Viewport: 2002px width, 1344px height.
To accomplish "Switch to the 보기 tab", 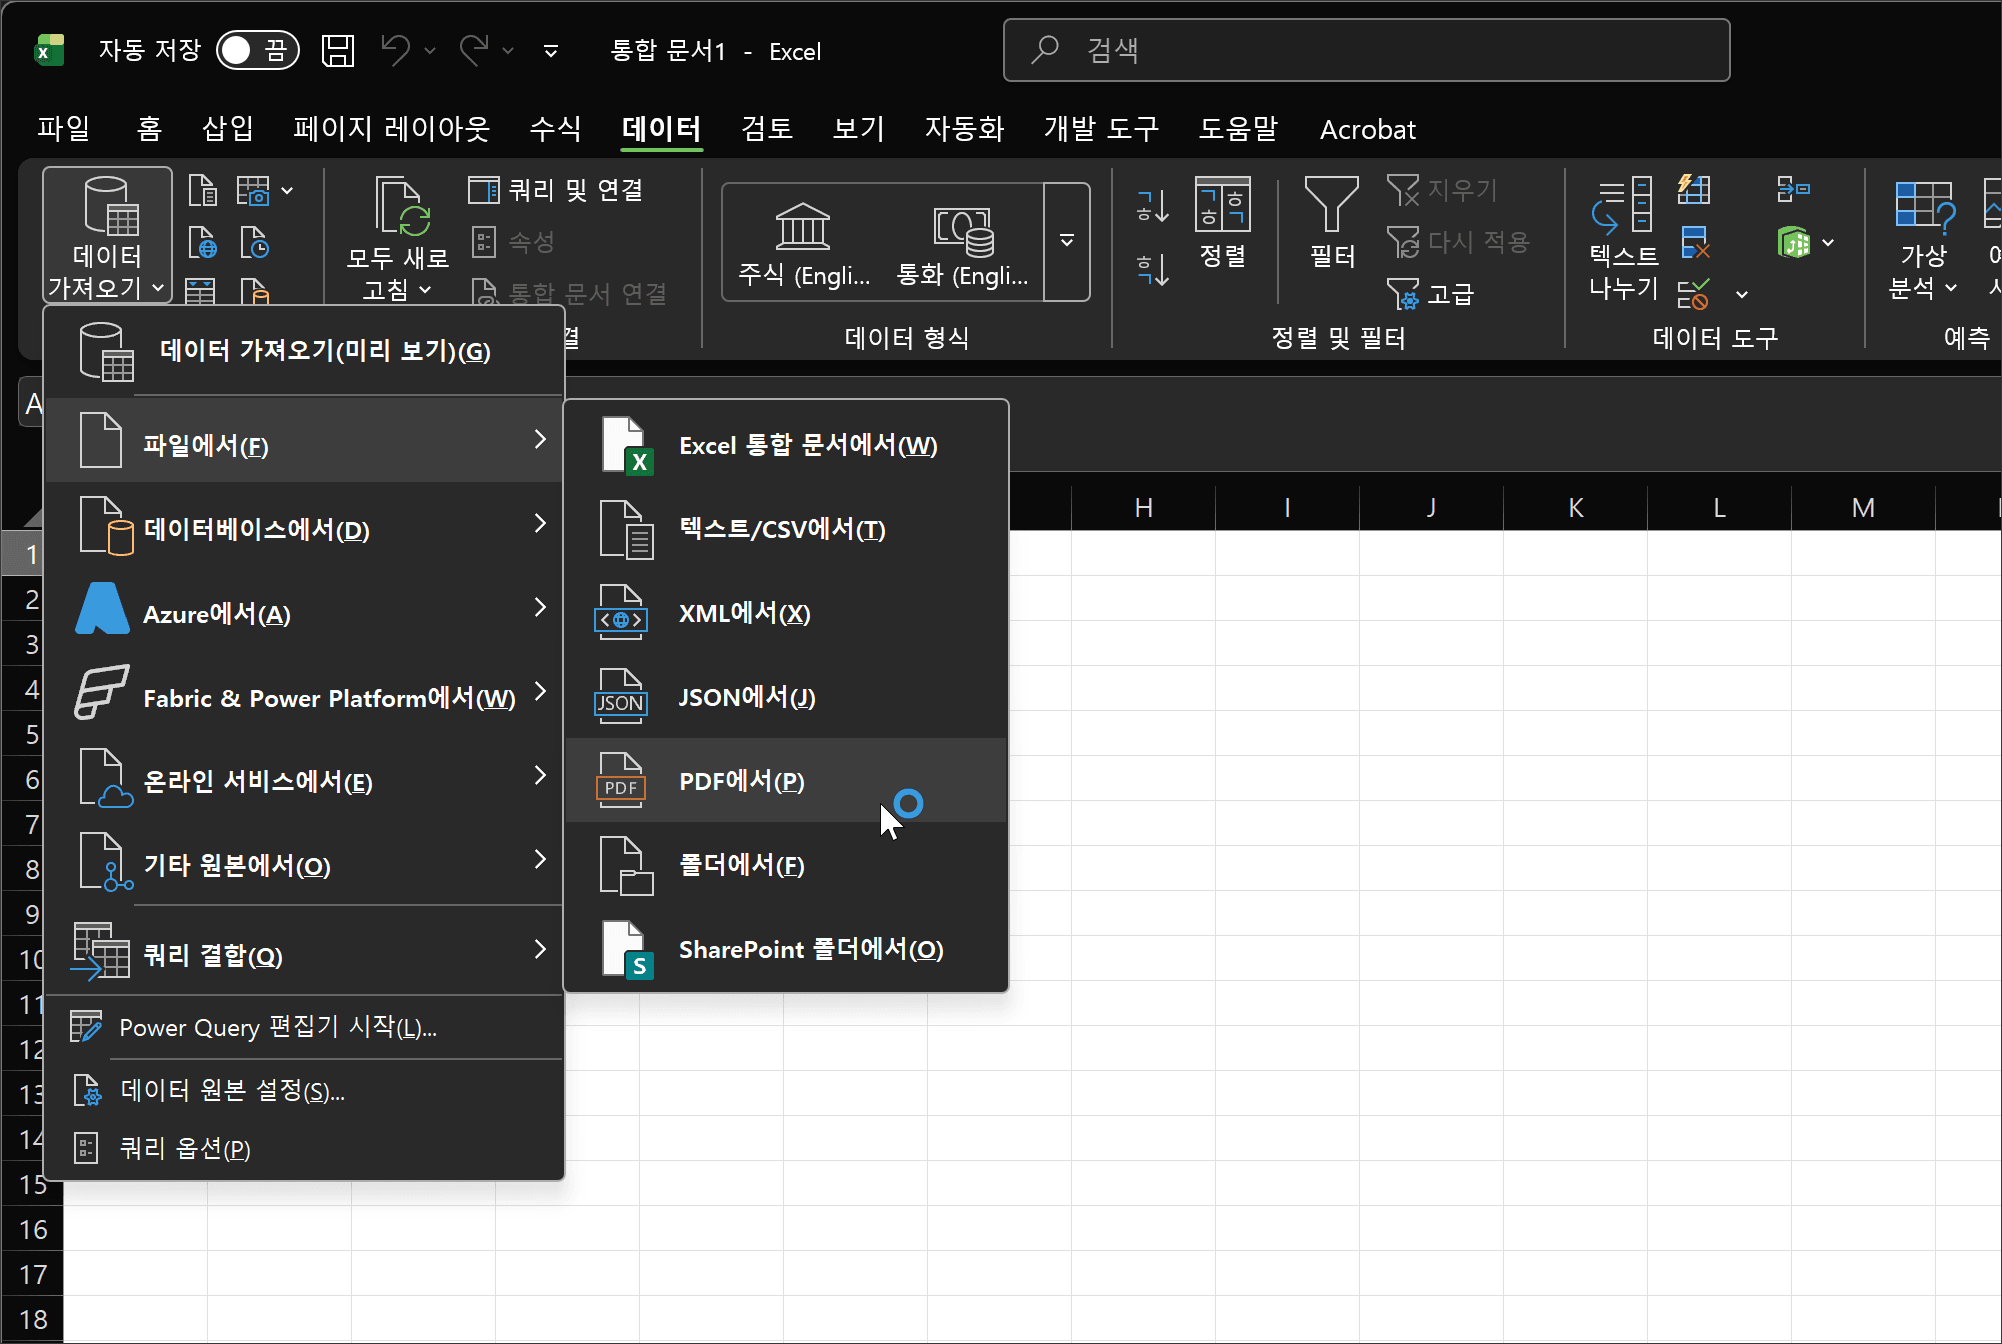I will pos(859,129).
